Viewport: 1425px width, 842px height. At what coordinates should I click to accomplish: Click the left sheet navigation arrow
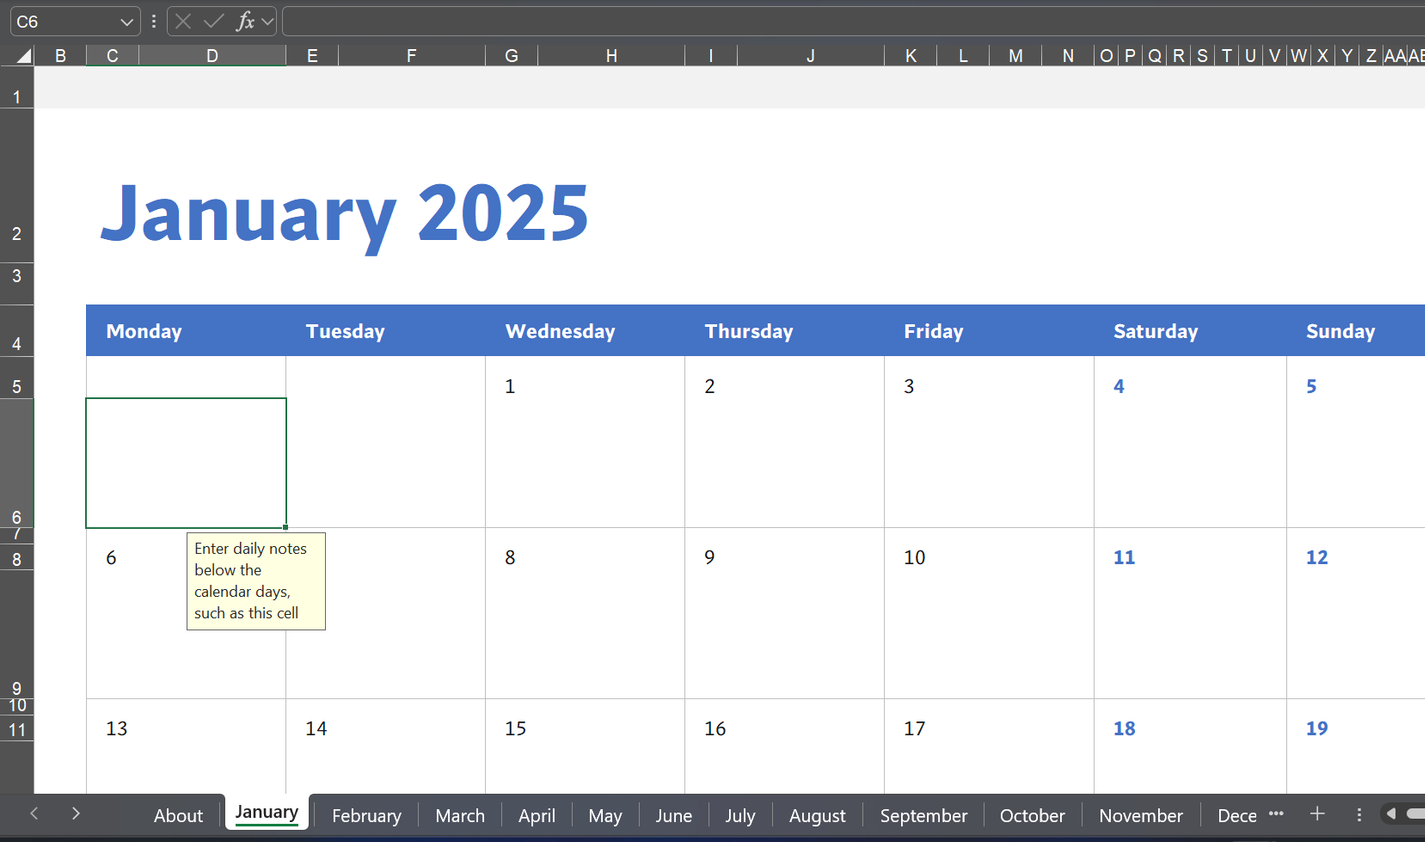33,815
